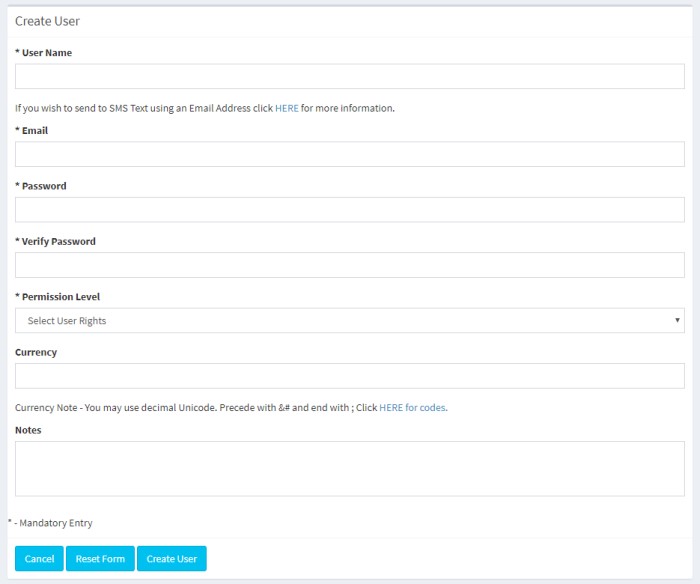This screenshot has height=584, width=700.
Task: Click the '* Email' label
Action: [x=31, y=130]
